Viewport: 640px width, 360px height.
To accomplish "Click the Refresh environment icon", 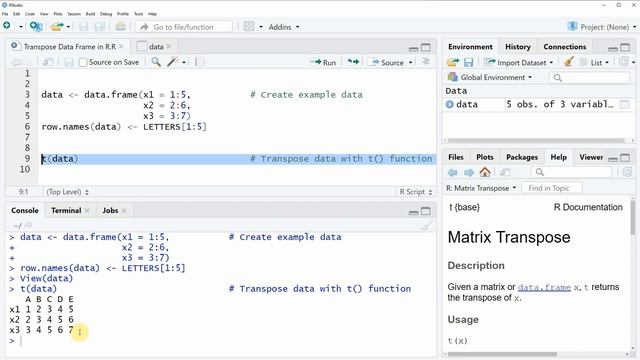I will [624, 62].
